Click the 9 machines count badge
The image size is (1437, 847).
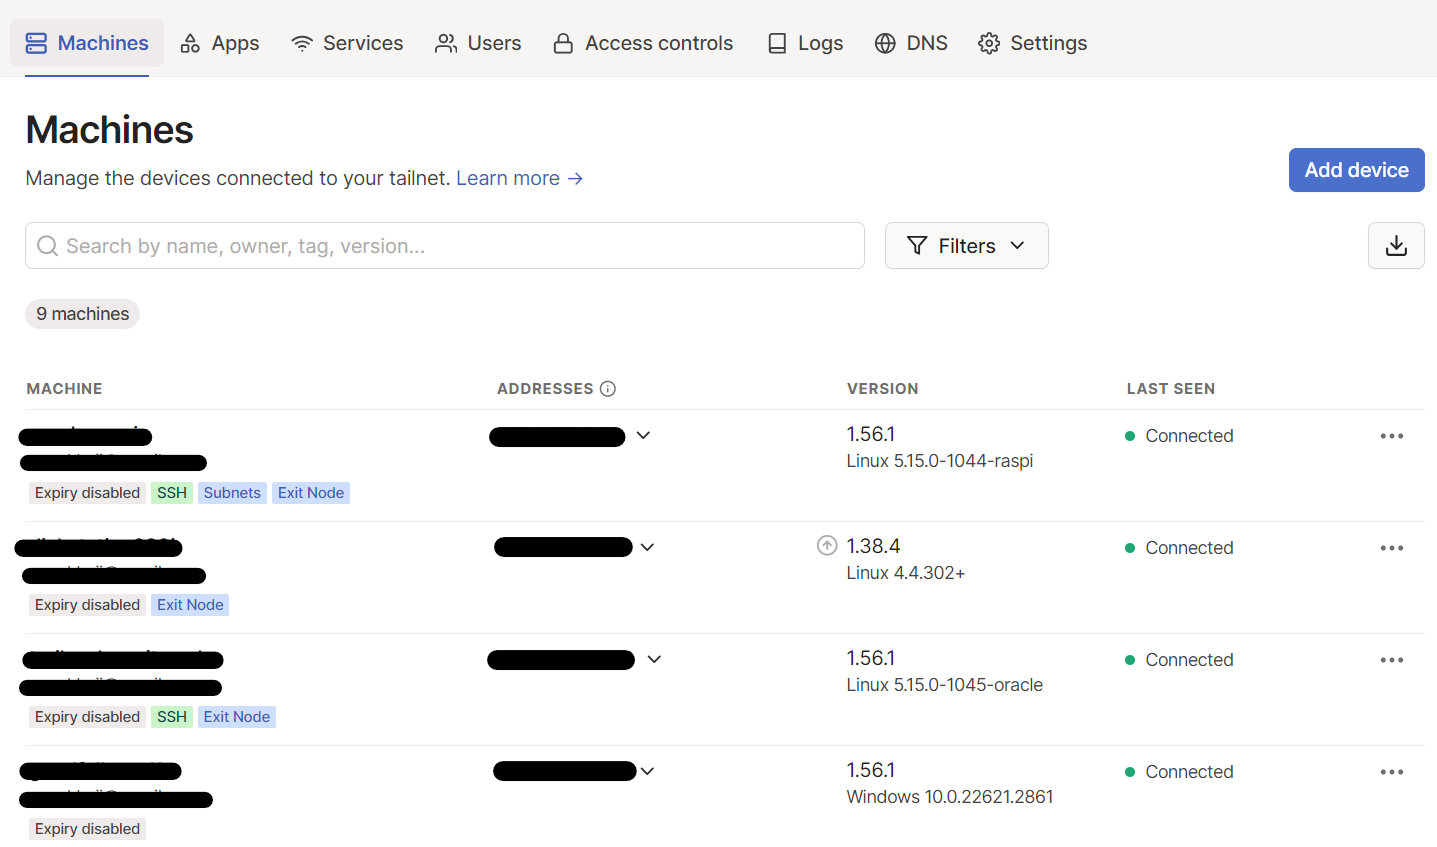83,314
